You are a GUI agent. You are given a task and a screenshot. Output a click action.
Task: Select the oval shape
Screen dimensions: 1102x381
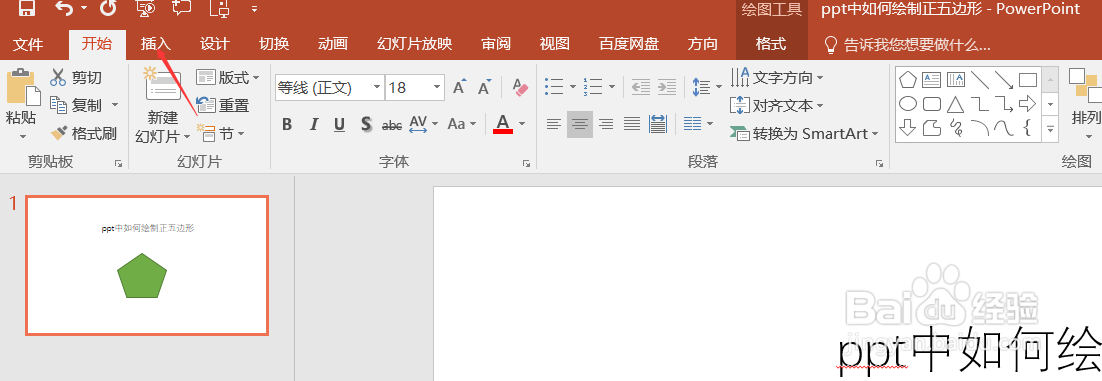tap(907, 104)
